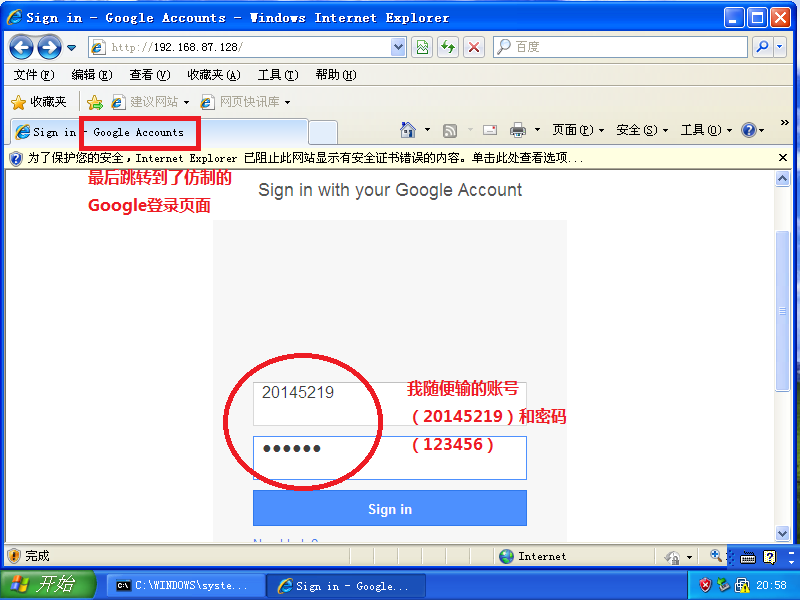Open the 工具(T) menu in menu bar
Viewport: 800px width, 600px height.
pos(278,75)
